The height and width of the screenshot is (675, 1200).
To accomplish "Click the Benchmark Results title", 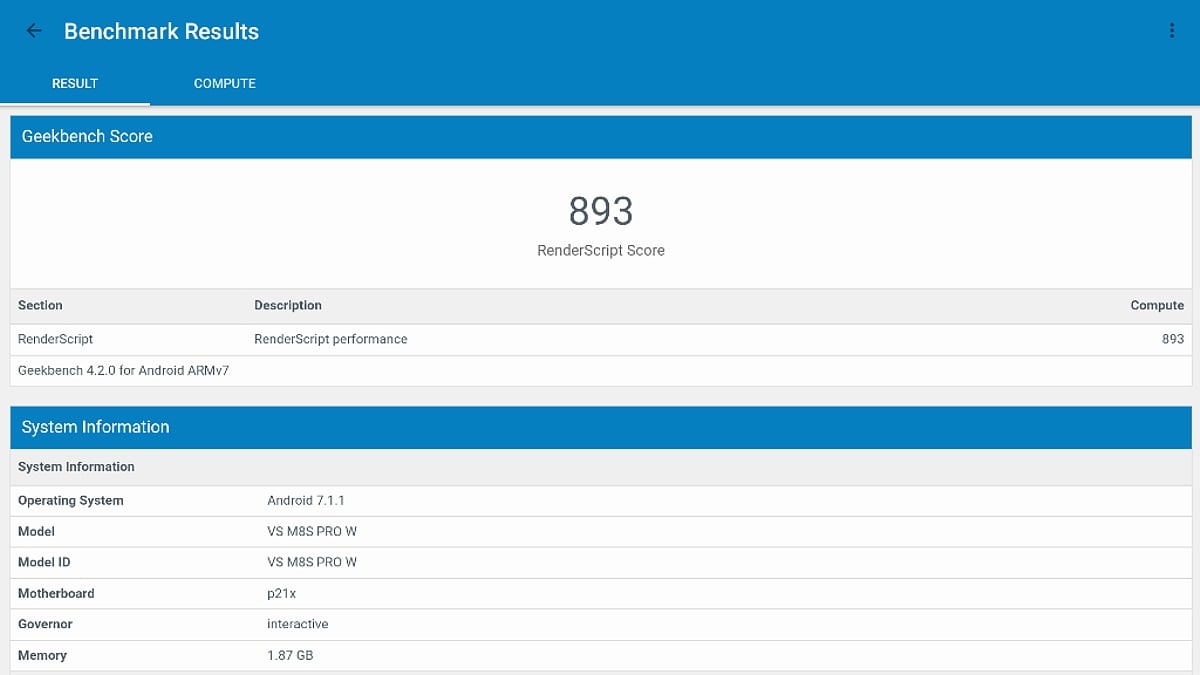I will point(161,30).
